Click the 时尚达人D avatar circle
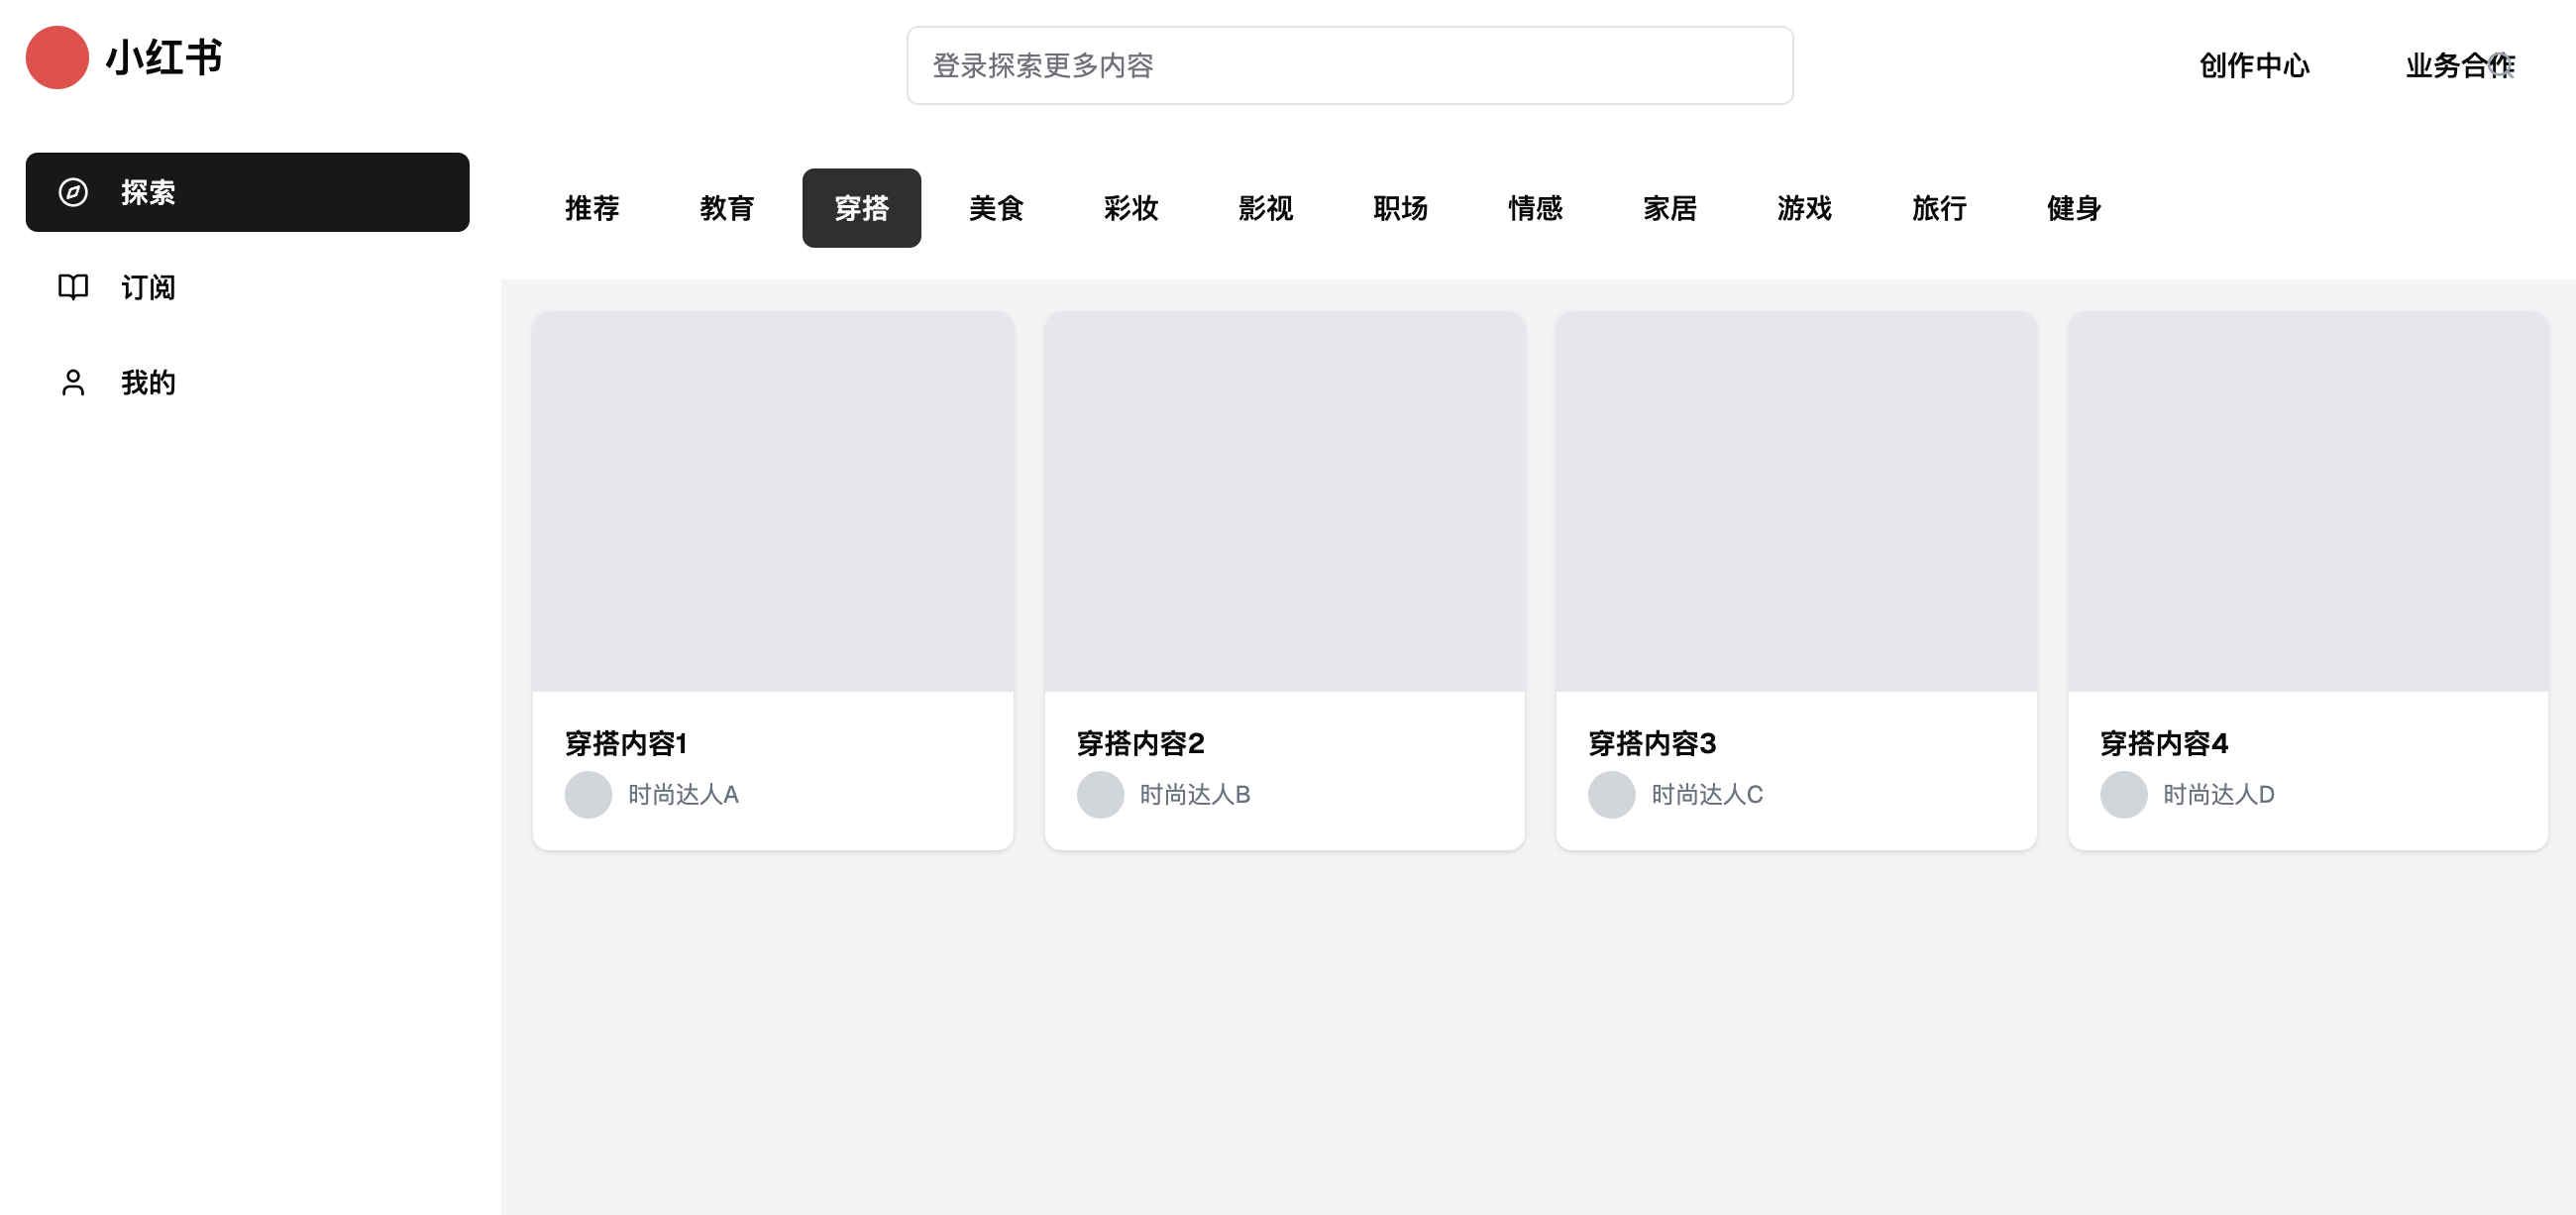Viewport: 2576px width, 1215px height. pyautogui.click(x=2123, y=794)
